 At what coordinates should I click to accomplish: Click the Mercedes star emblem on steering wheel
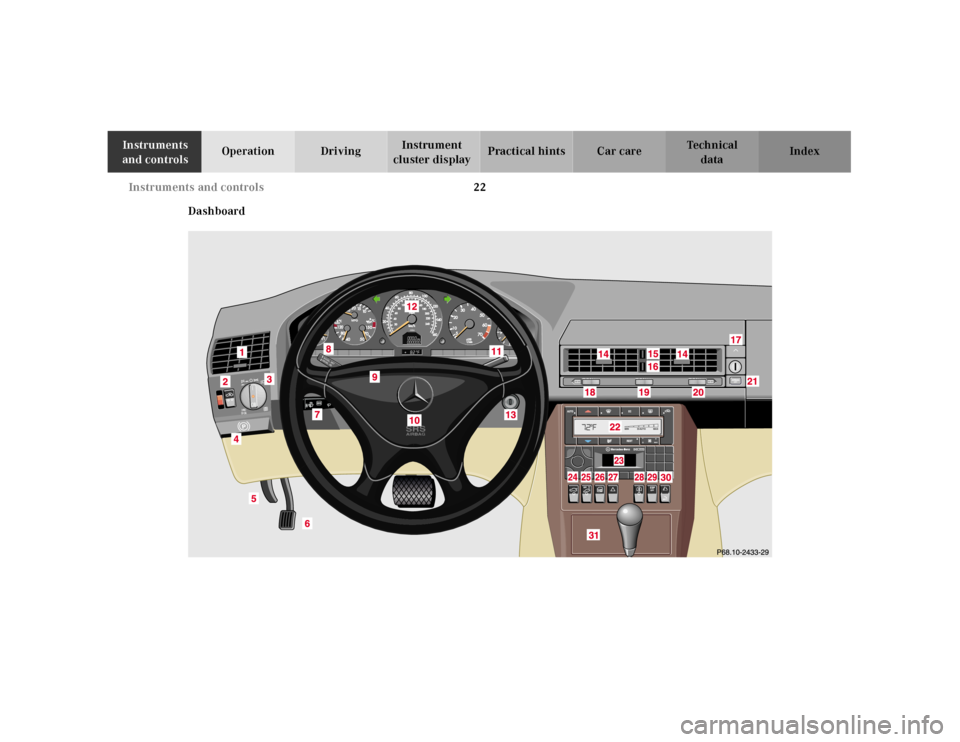click(x=415, y=394)
